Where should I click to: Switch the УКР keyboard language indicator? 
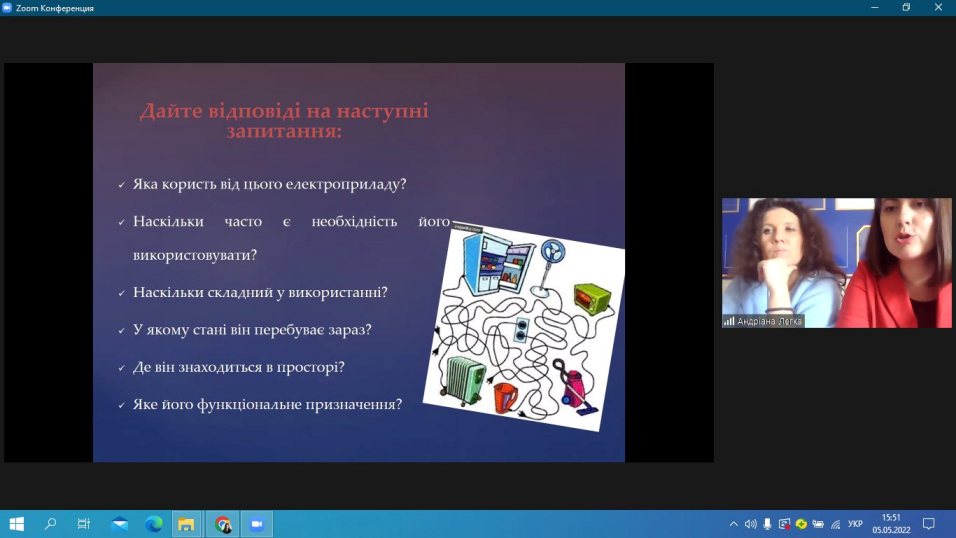(x=855, y=524)
